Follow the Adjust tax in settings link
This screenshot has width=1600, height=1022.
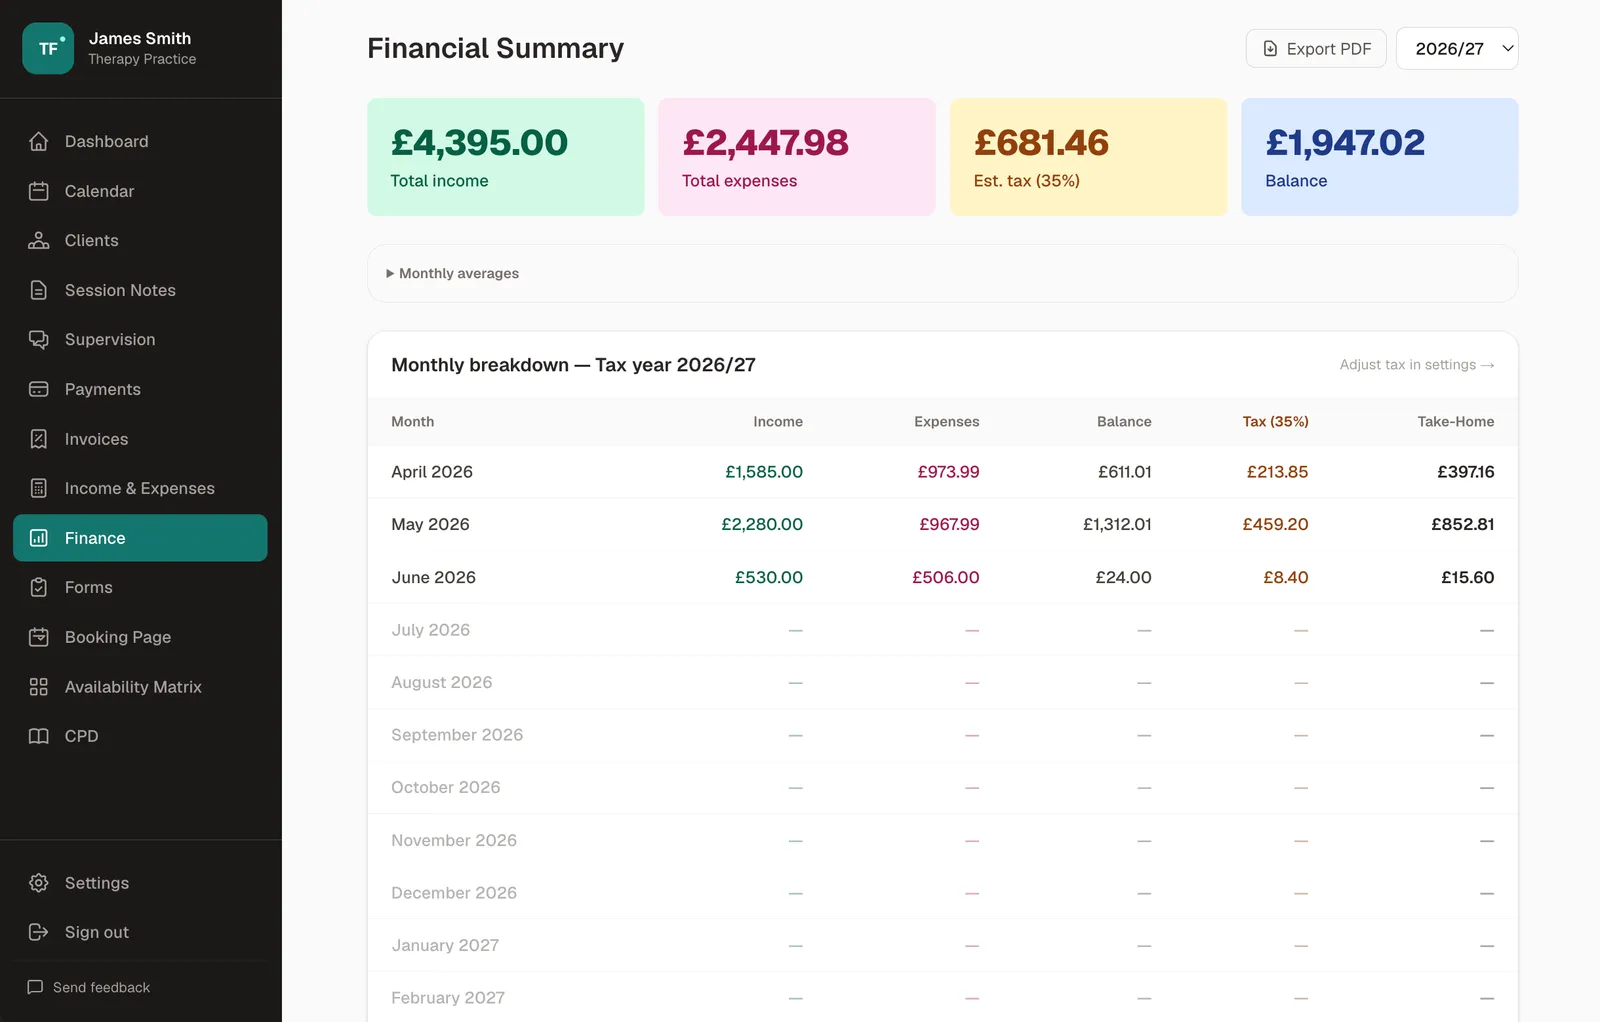click(1417, 365)
